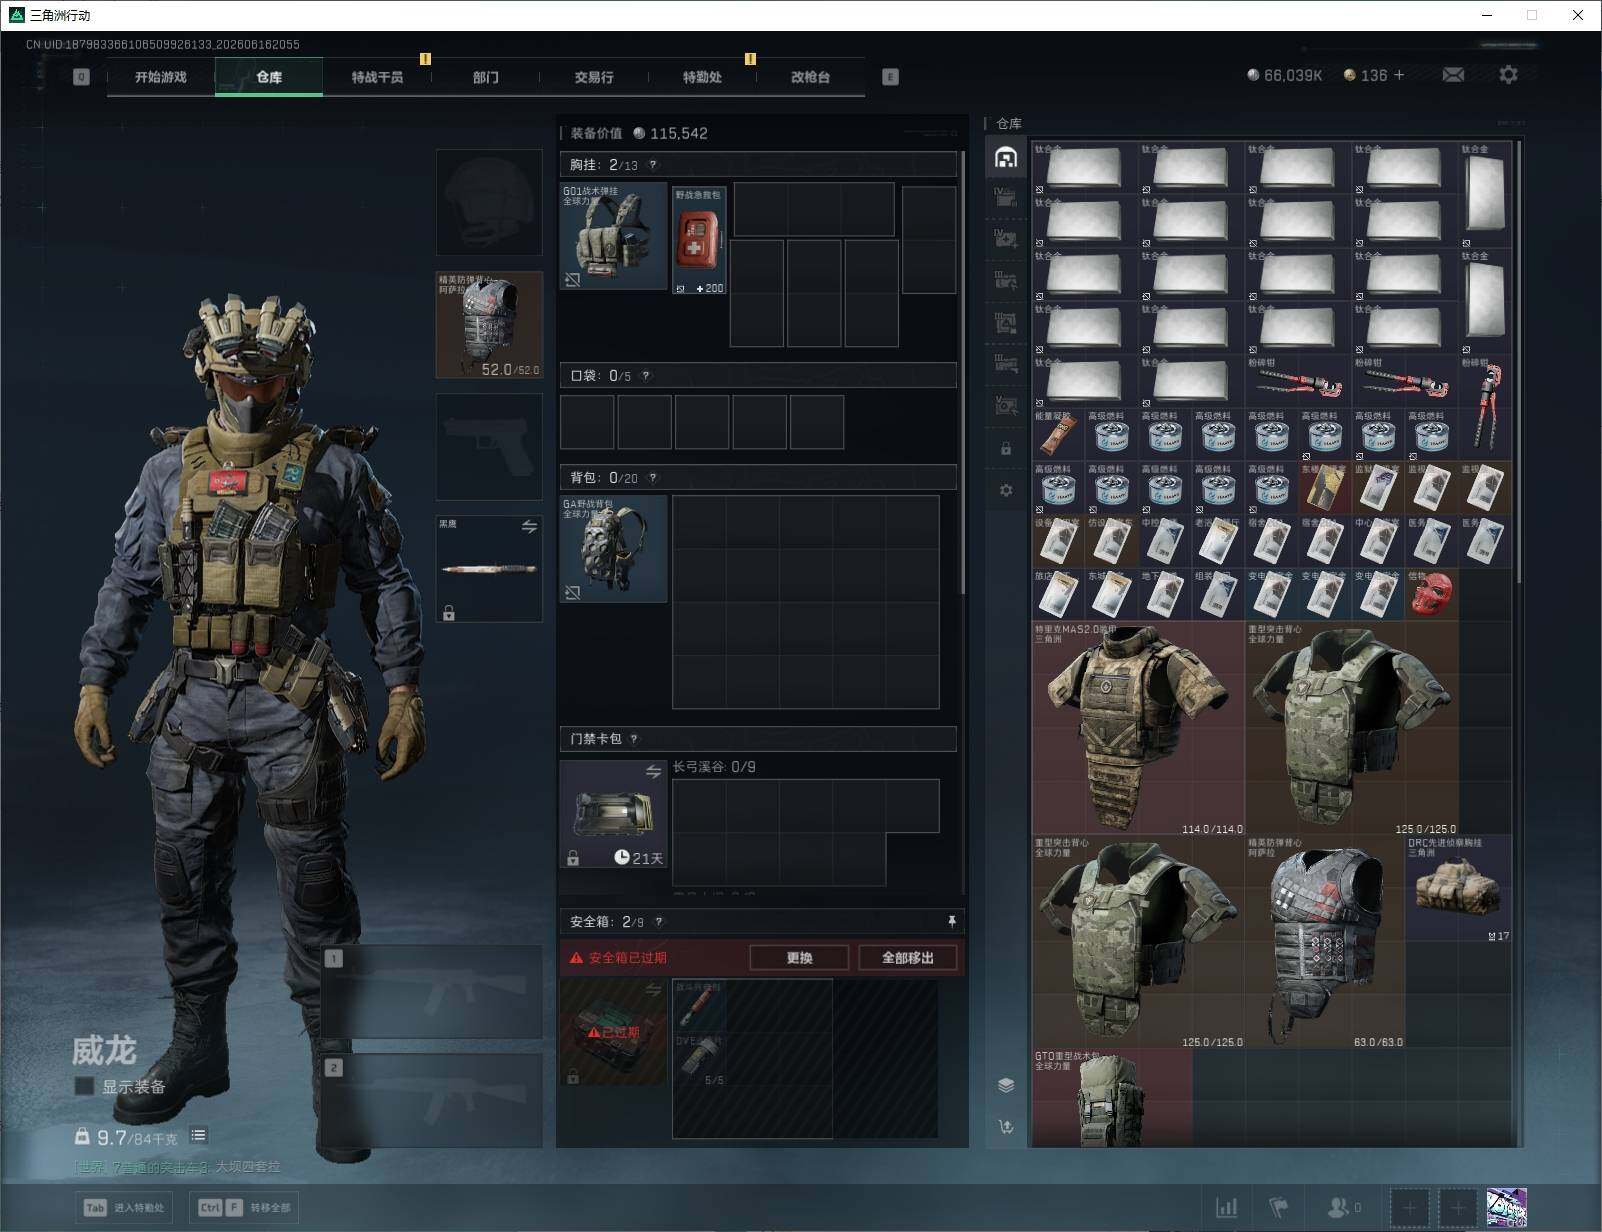Open help tooltip beside 胸挂
This screenshot has width=1602, height=1232.
pos(653,165)
